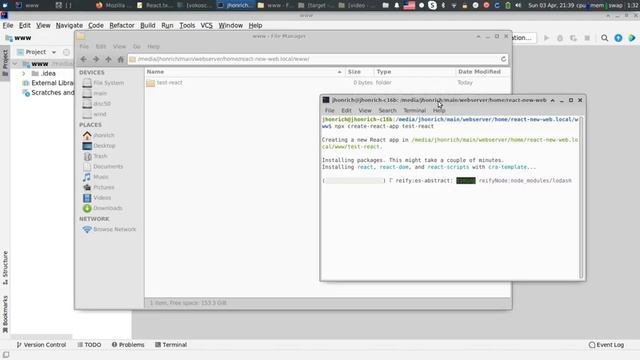Open the Project side tool tab
This screenshot has height=360, width=640.
click(5, 62)
